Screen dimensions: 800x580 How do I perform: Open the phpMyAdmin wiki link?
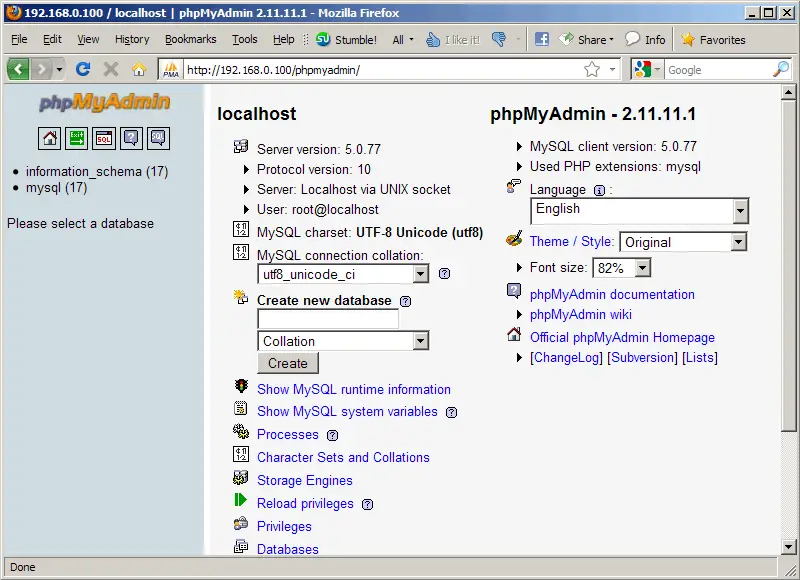[x=581, y=315]
